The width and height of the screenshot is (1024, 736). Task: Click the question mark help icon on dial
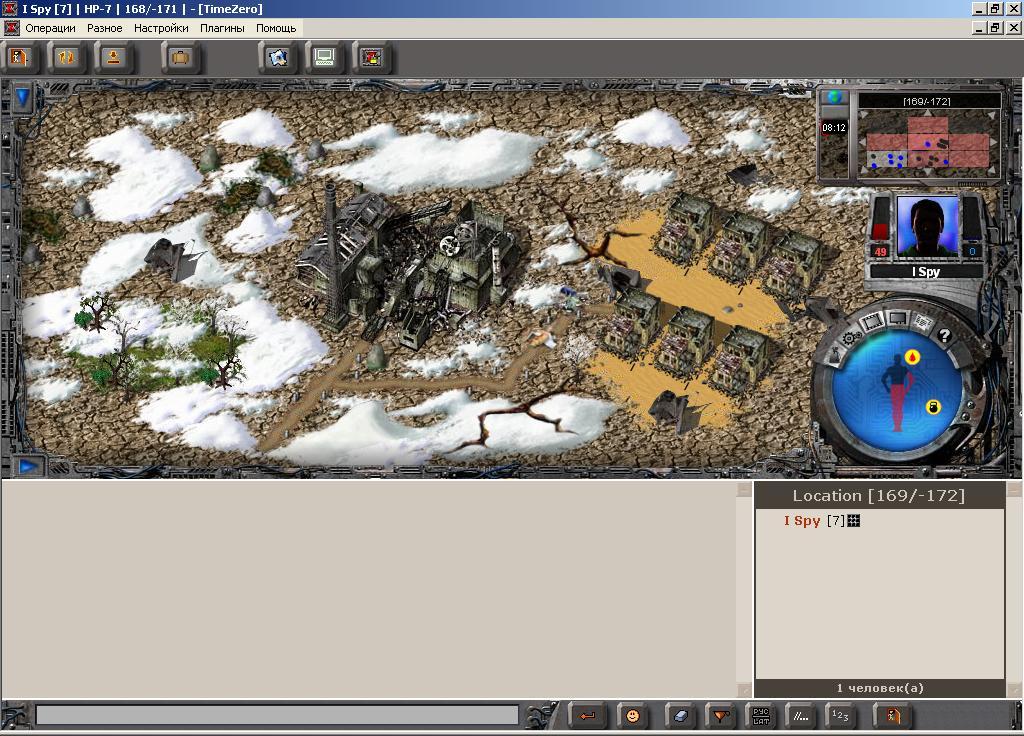point(944,336)
